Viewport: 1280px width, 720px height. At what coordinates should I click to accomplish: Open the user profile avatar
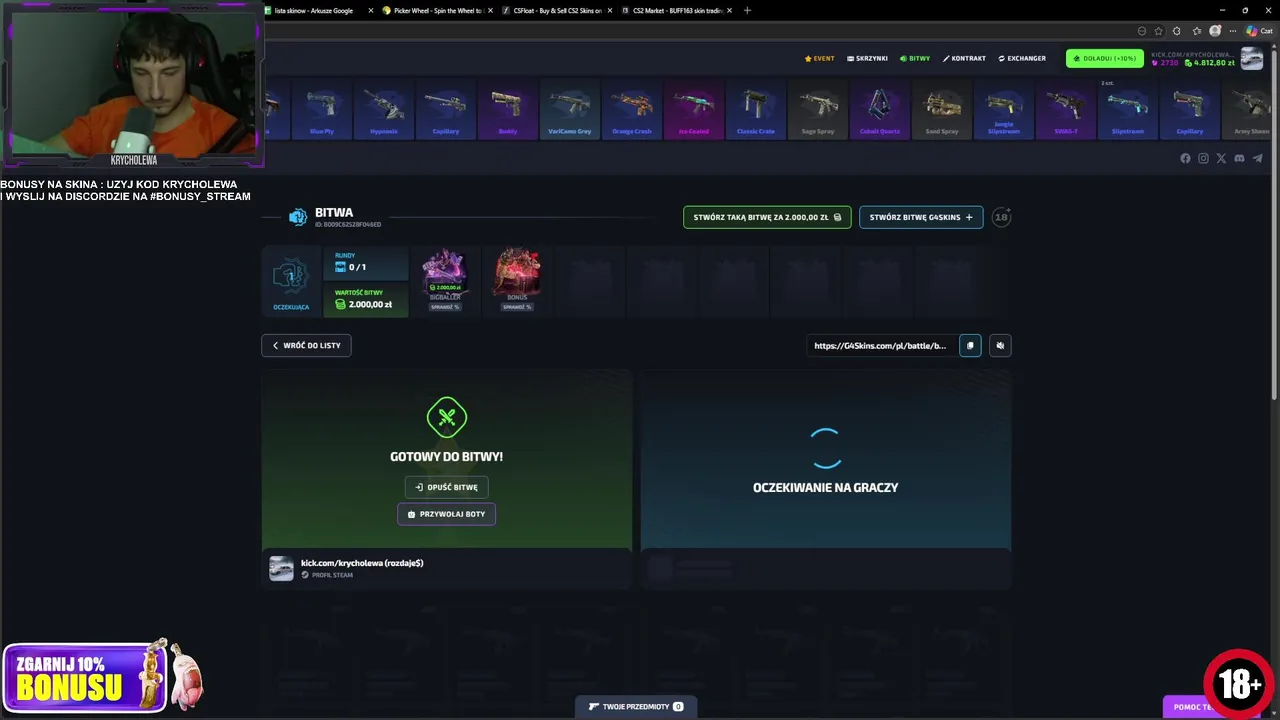1252,59
